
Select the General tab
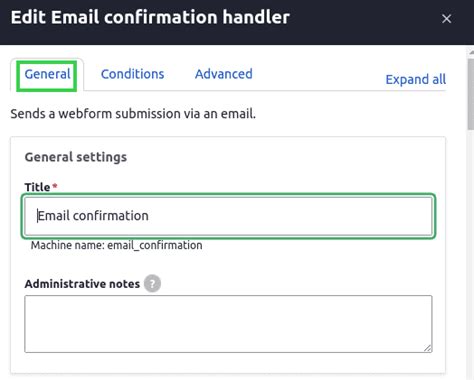point(47,74)
